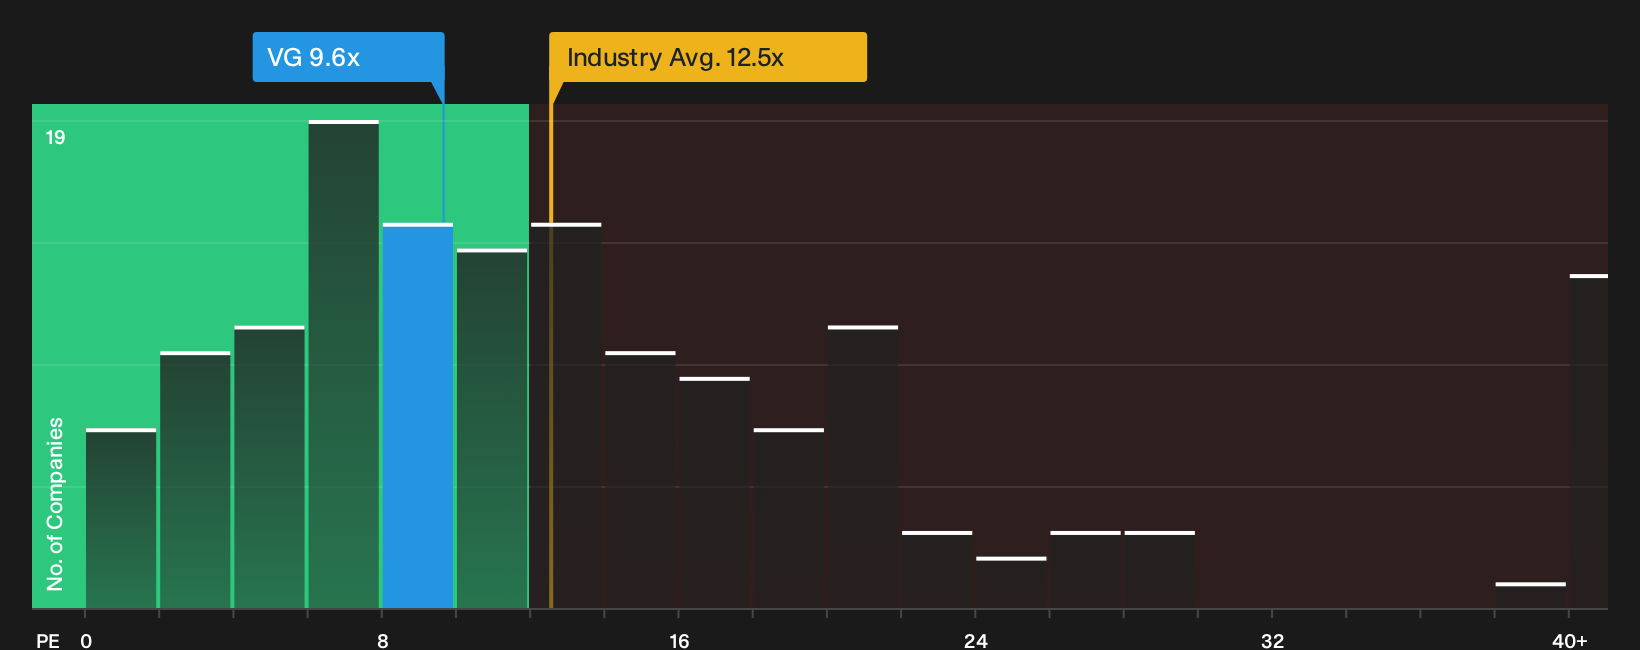The image size is (1640, 650).
Task: Click the bar beginning at PE 12
Action: [x=566, y=416]
